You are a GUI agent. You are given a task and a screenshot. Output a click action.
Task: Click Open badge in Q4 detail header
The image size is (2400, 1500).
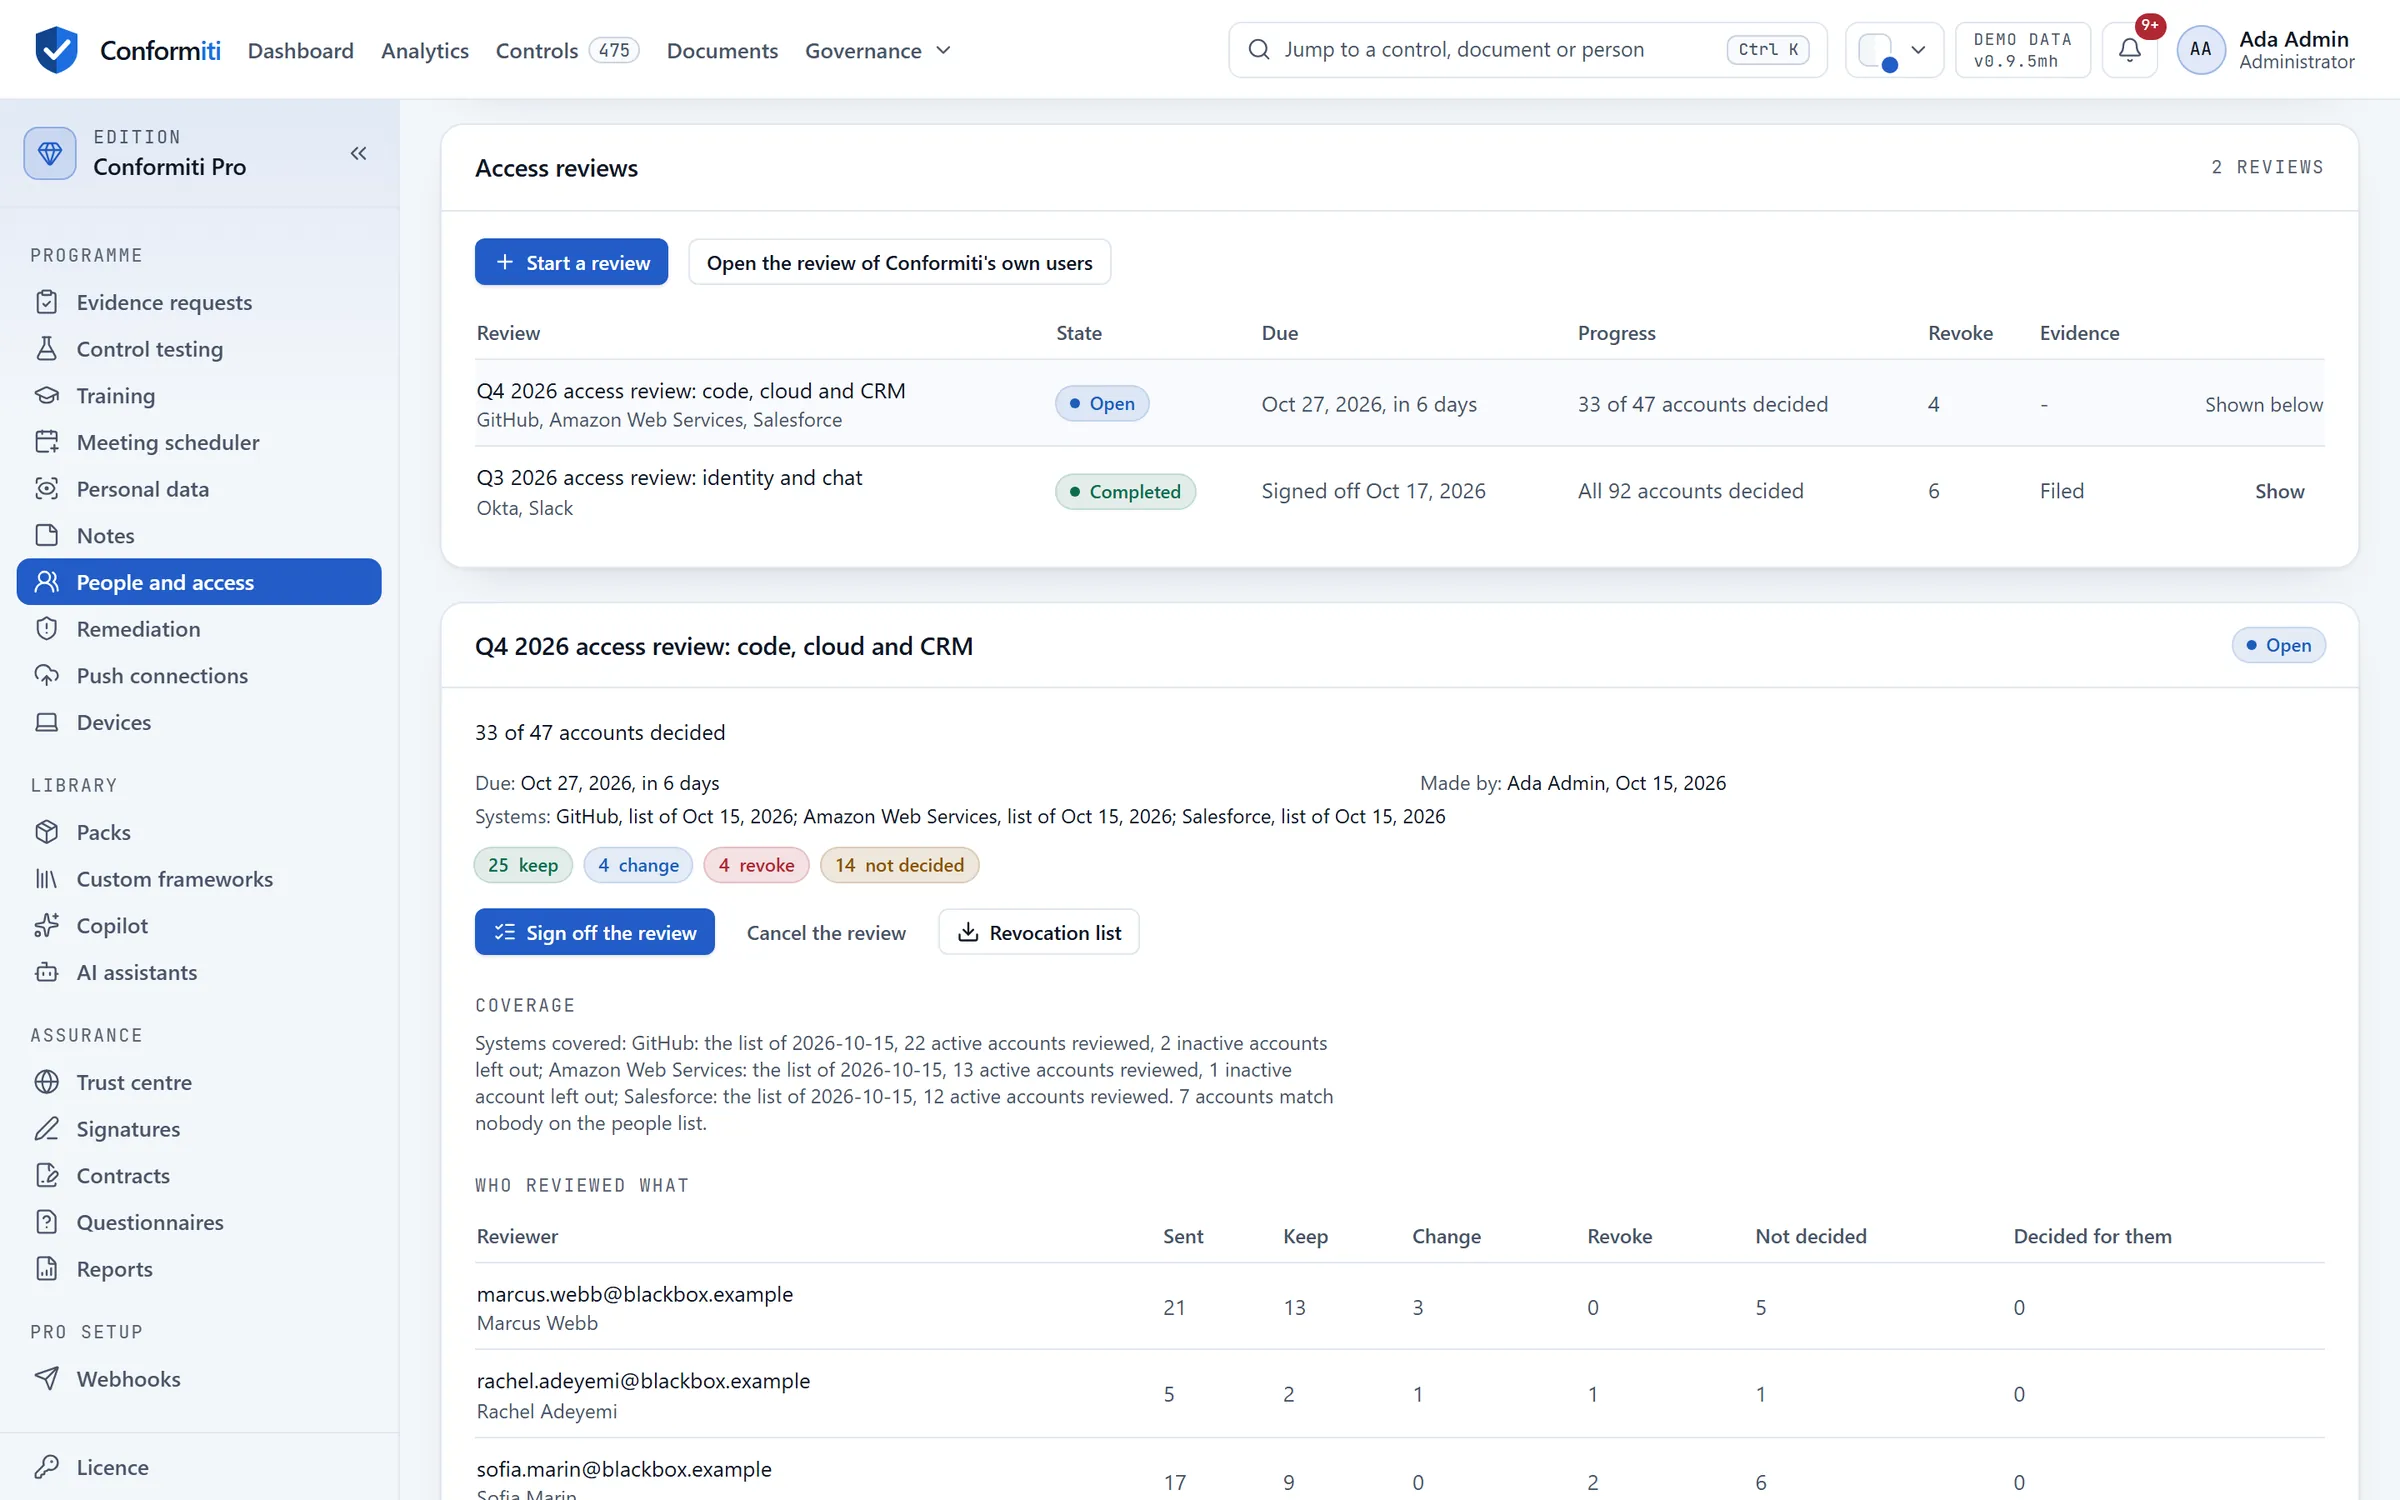point(2279,645)
